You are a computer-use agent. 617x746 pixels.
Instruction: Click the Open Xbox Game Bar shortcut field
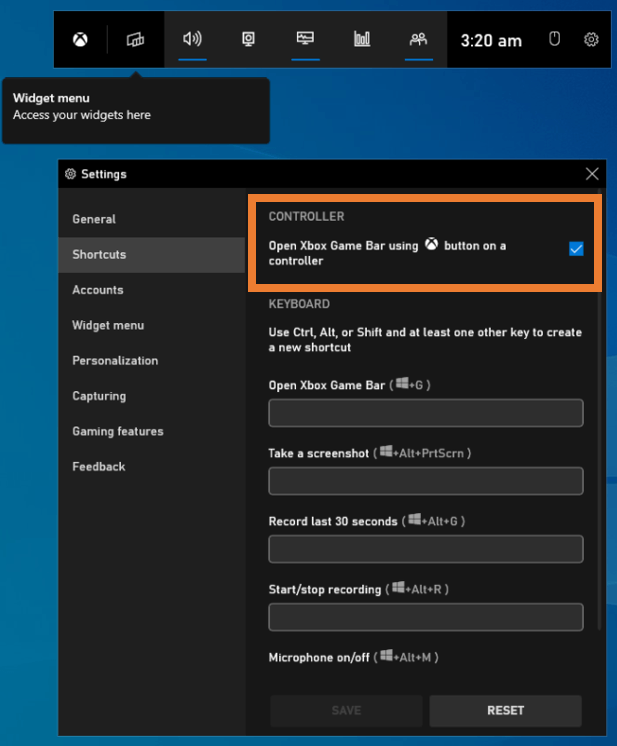click(x=426, y=413)
